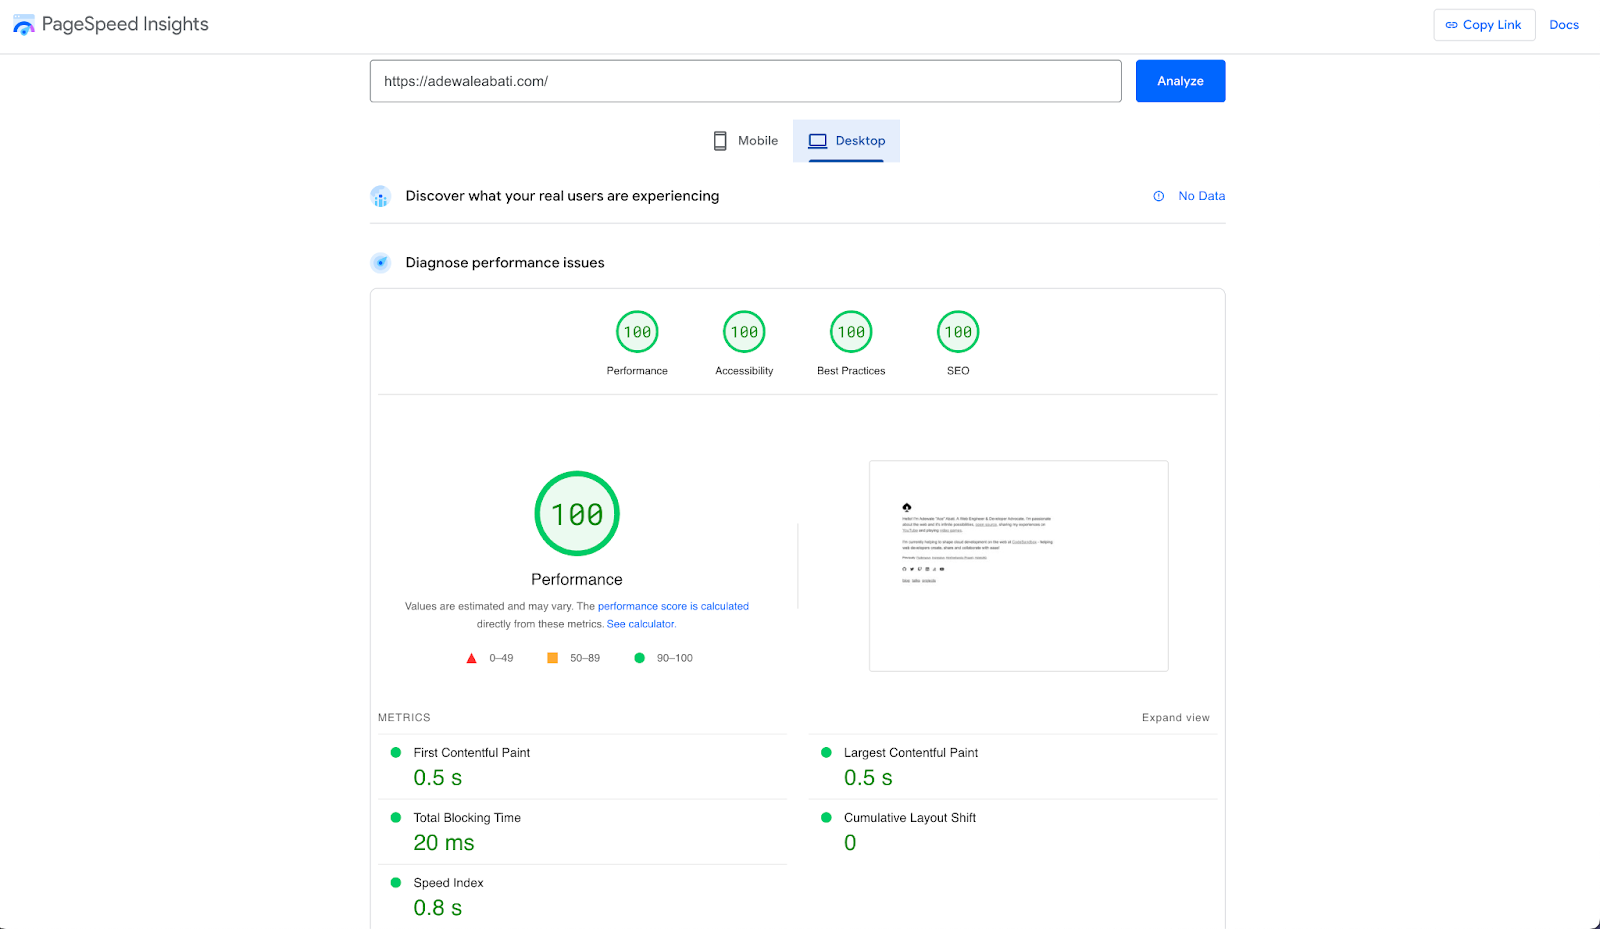The width and height of the screenshot is (1600, 929).
Task: Click the Speed Index status dot
Action: 395,882
